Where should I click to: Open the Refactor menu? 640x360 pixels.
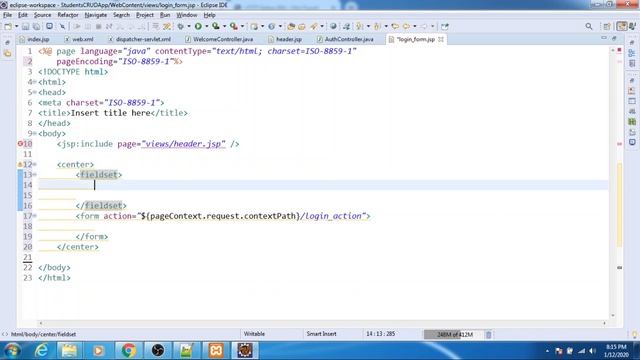(x=68, y=15)
